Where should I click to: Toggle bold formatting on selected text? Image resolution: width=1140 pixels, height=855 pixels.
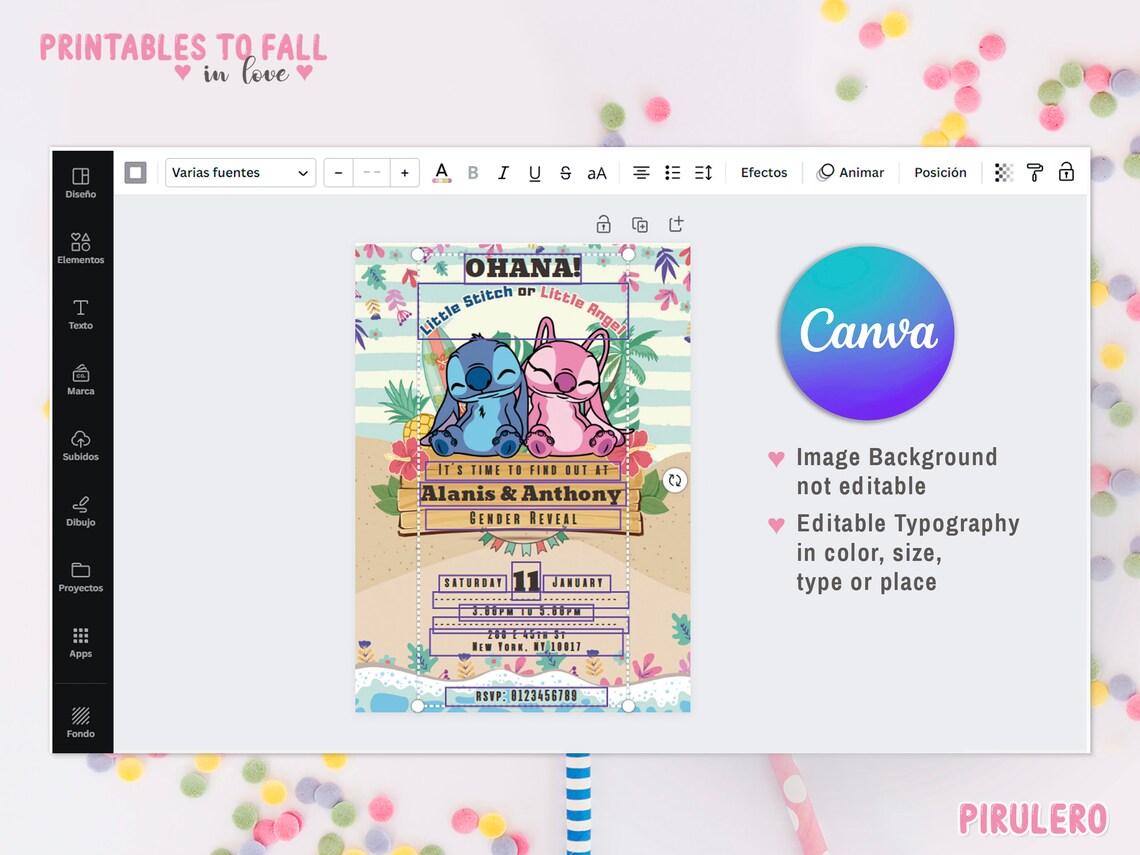472,172
